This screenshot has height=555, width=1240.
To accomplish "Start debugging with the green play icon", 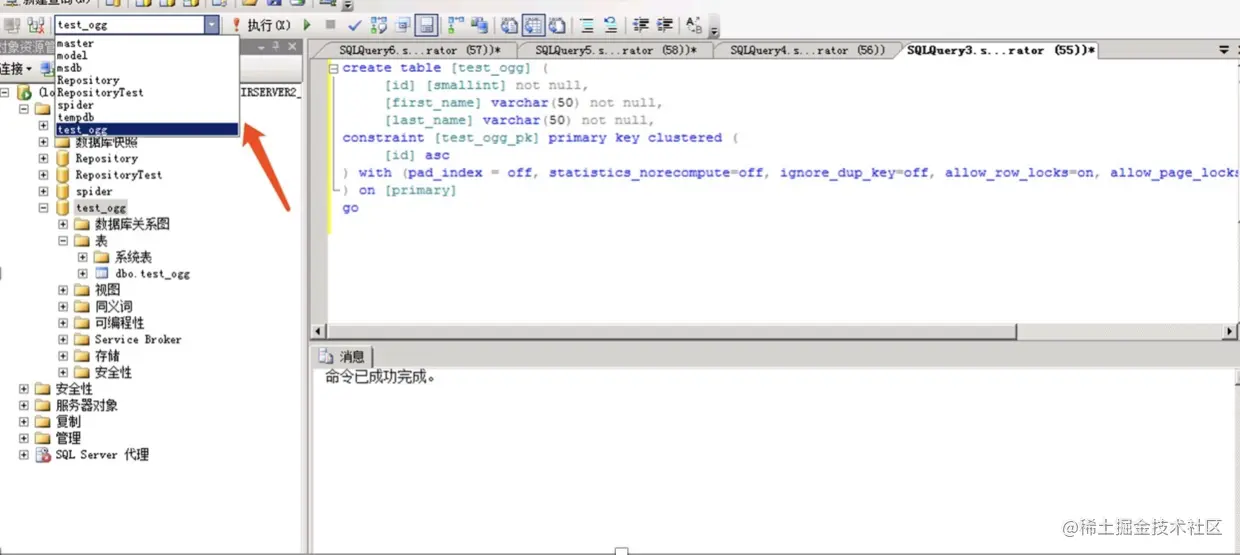I will point(306,25).
